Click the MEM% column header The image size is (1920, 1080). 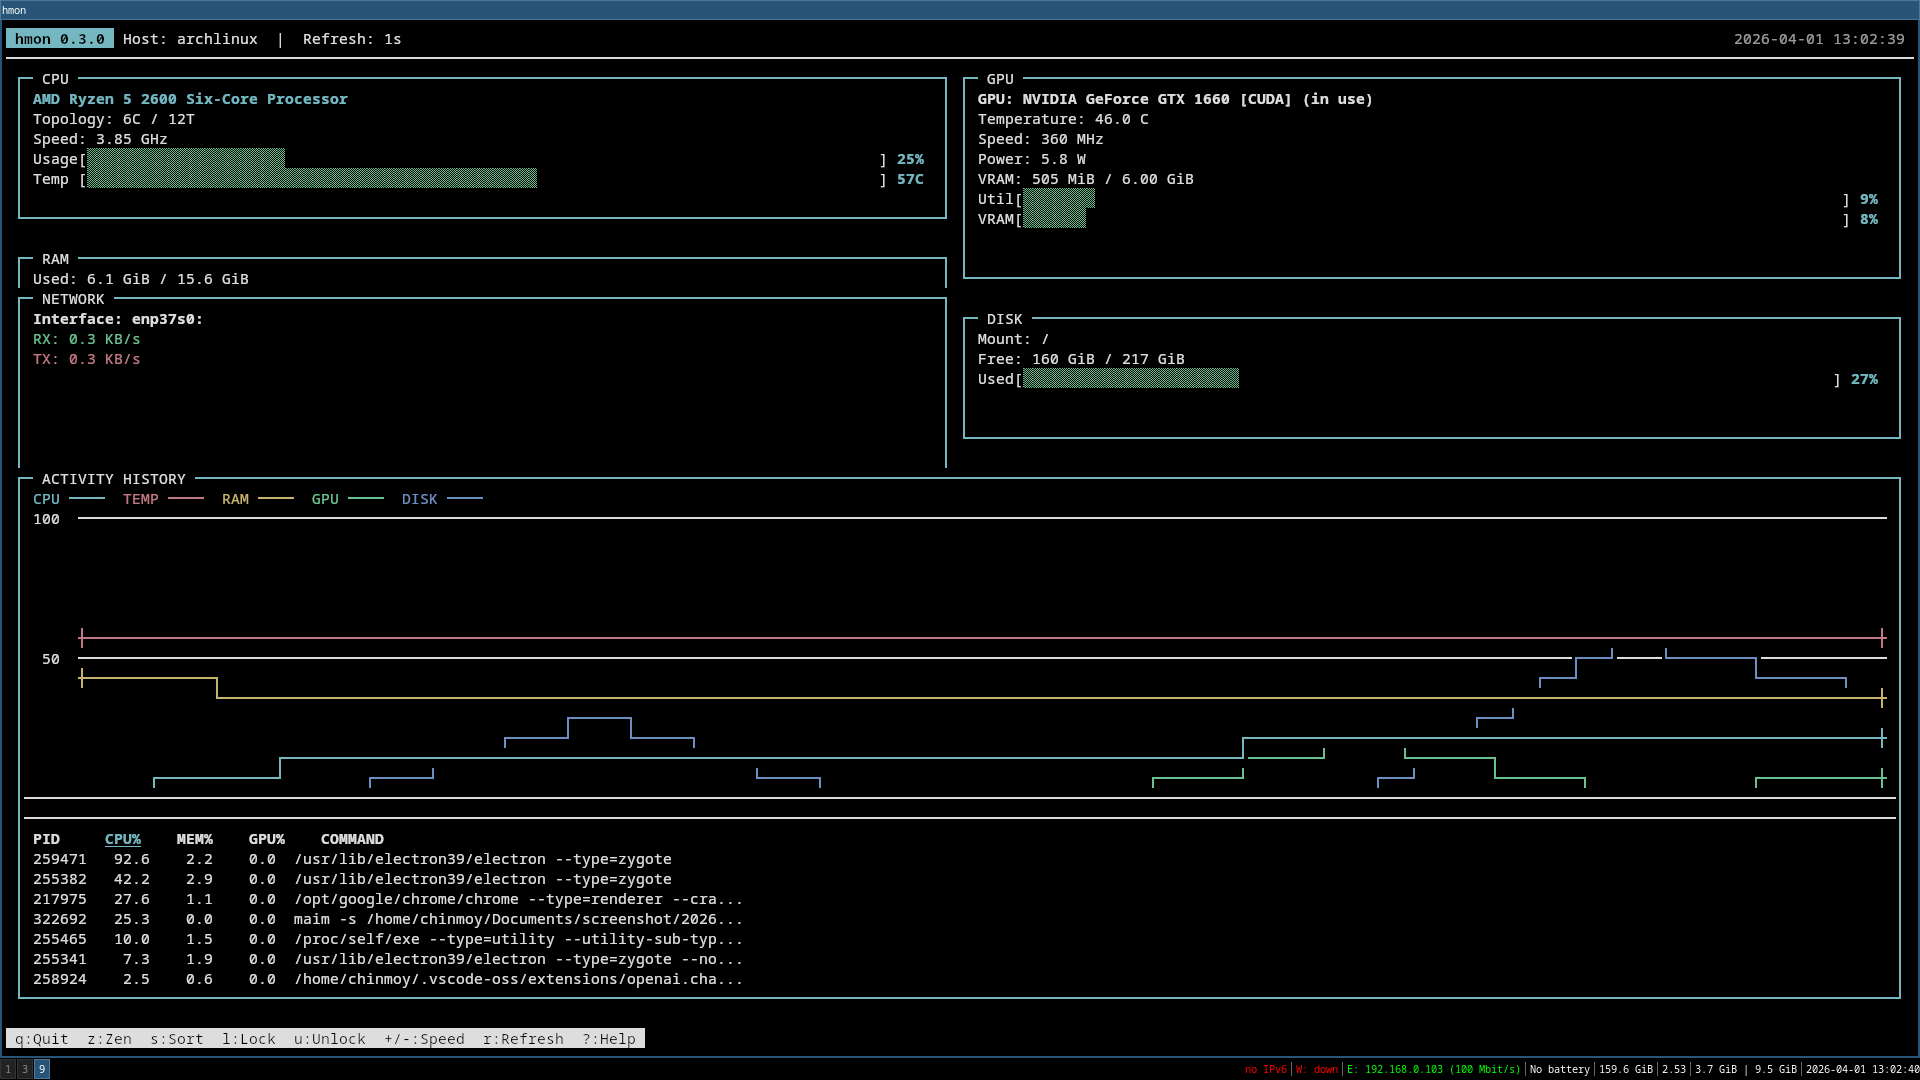coord(194,839)
